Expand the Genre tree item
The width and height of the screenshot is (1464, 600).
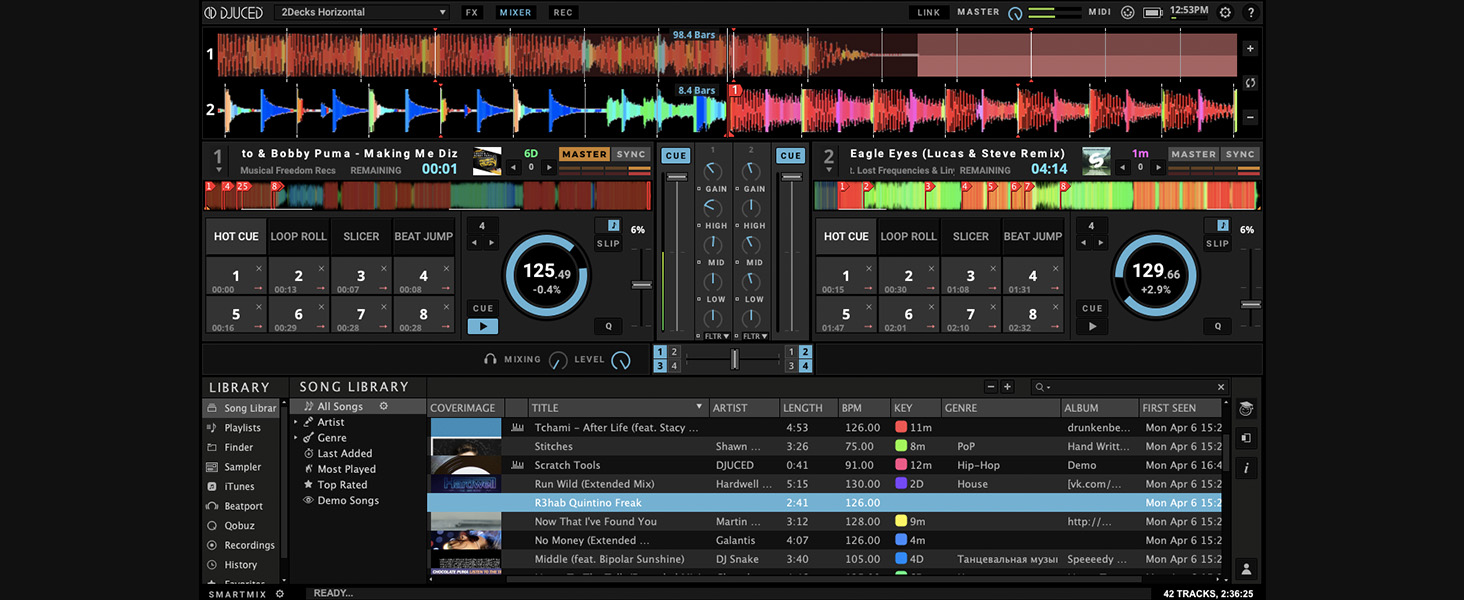tap(297, 438)
